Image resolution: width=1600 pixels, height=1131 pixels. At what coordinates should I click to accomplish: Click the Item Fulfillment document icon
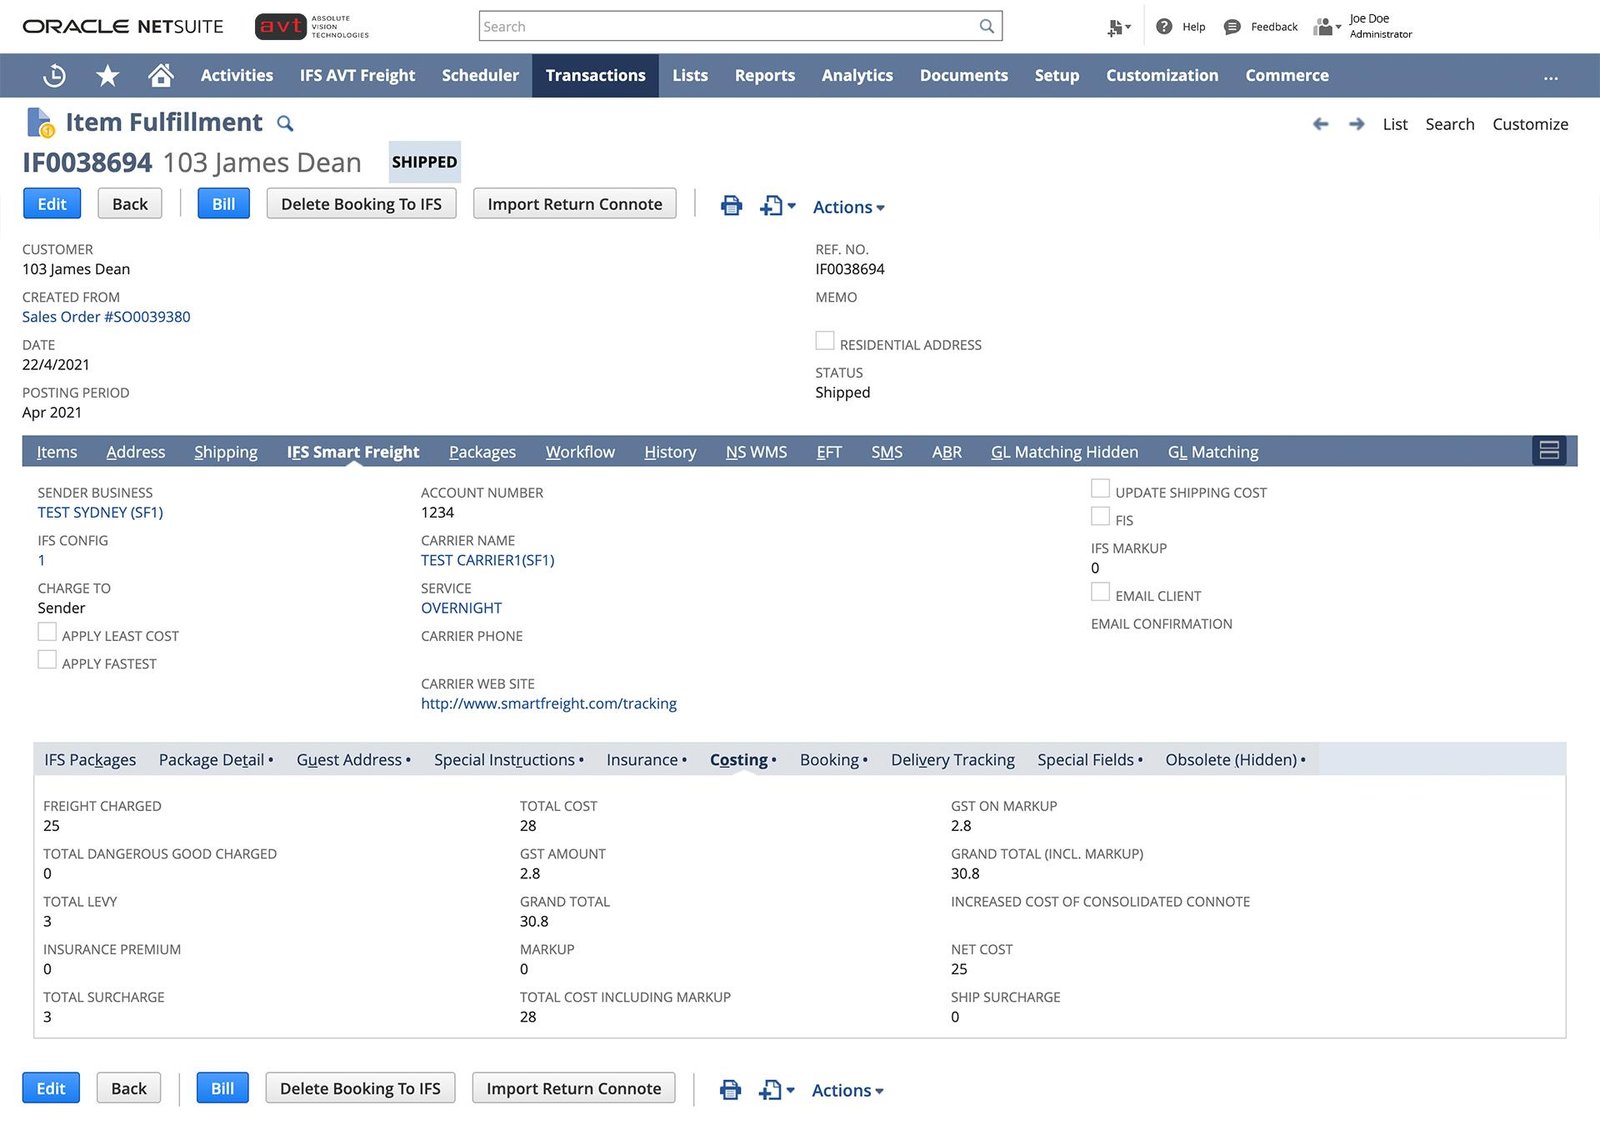coord(39,122)
